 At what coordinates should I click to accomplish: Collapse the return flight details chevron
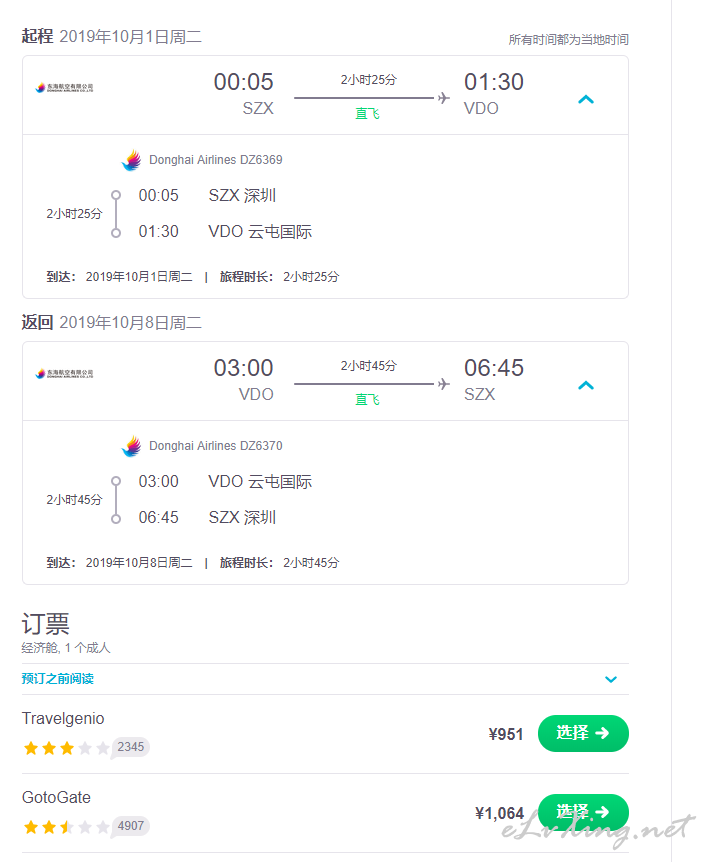coord(586,385)
